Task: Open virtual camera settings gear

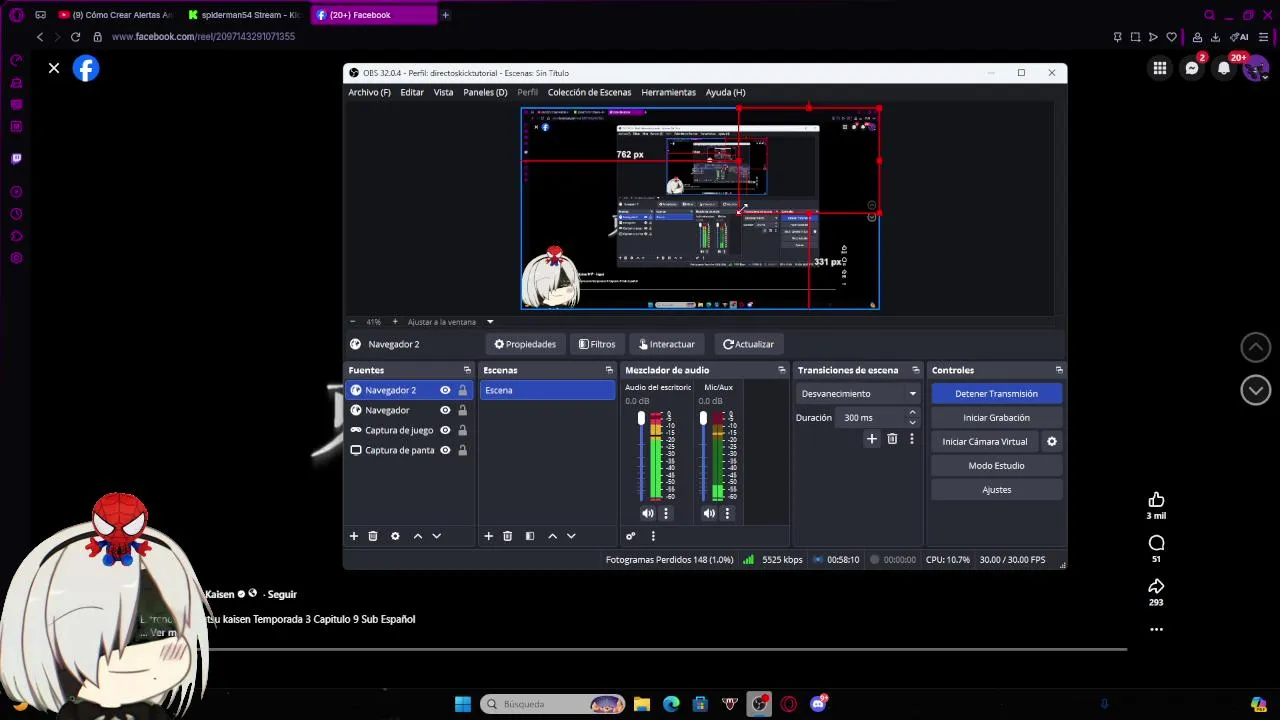Action: [1051, 441]
